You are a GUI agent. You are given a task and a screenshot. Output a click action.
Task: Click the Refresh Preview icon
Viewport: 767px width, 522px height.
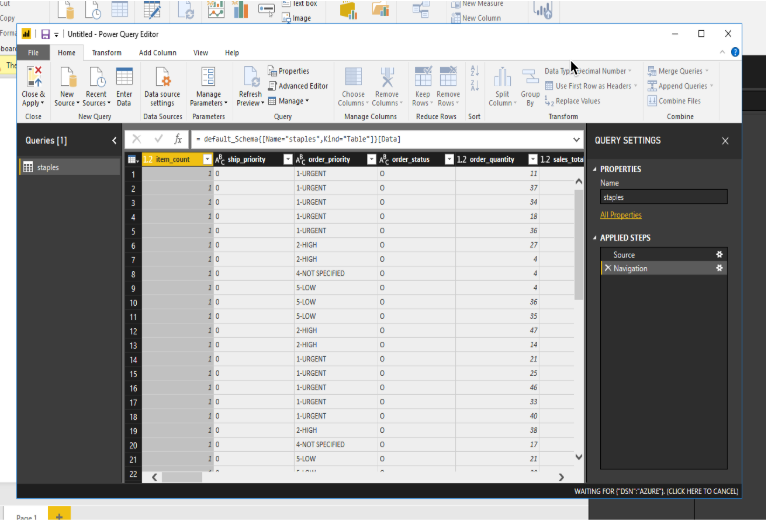click(x=251, y=77)
